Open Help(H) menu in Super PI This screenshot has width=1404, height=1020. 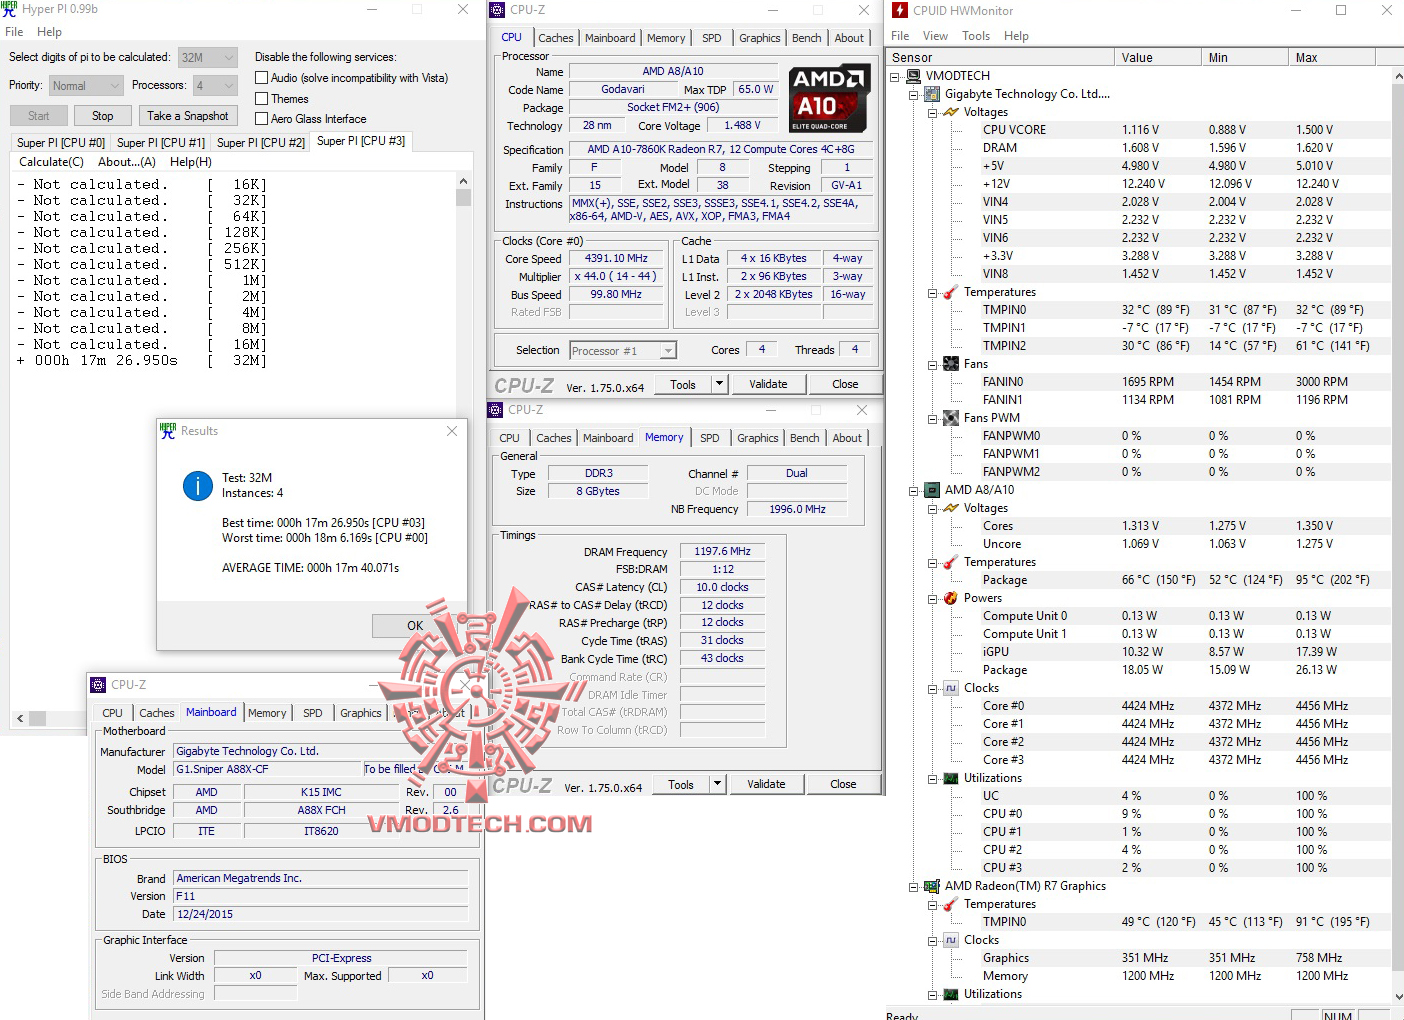click(191, 162)
